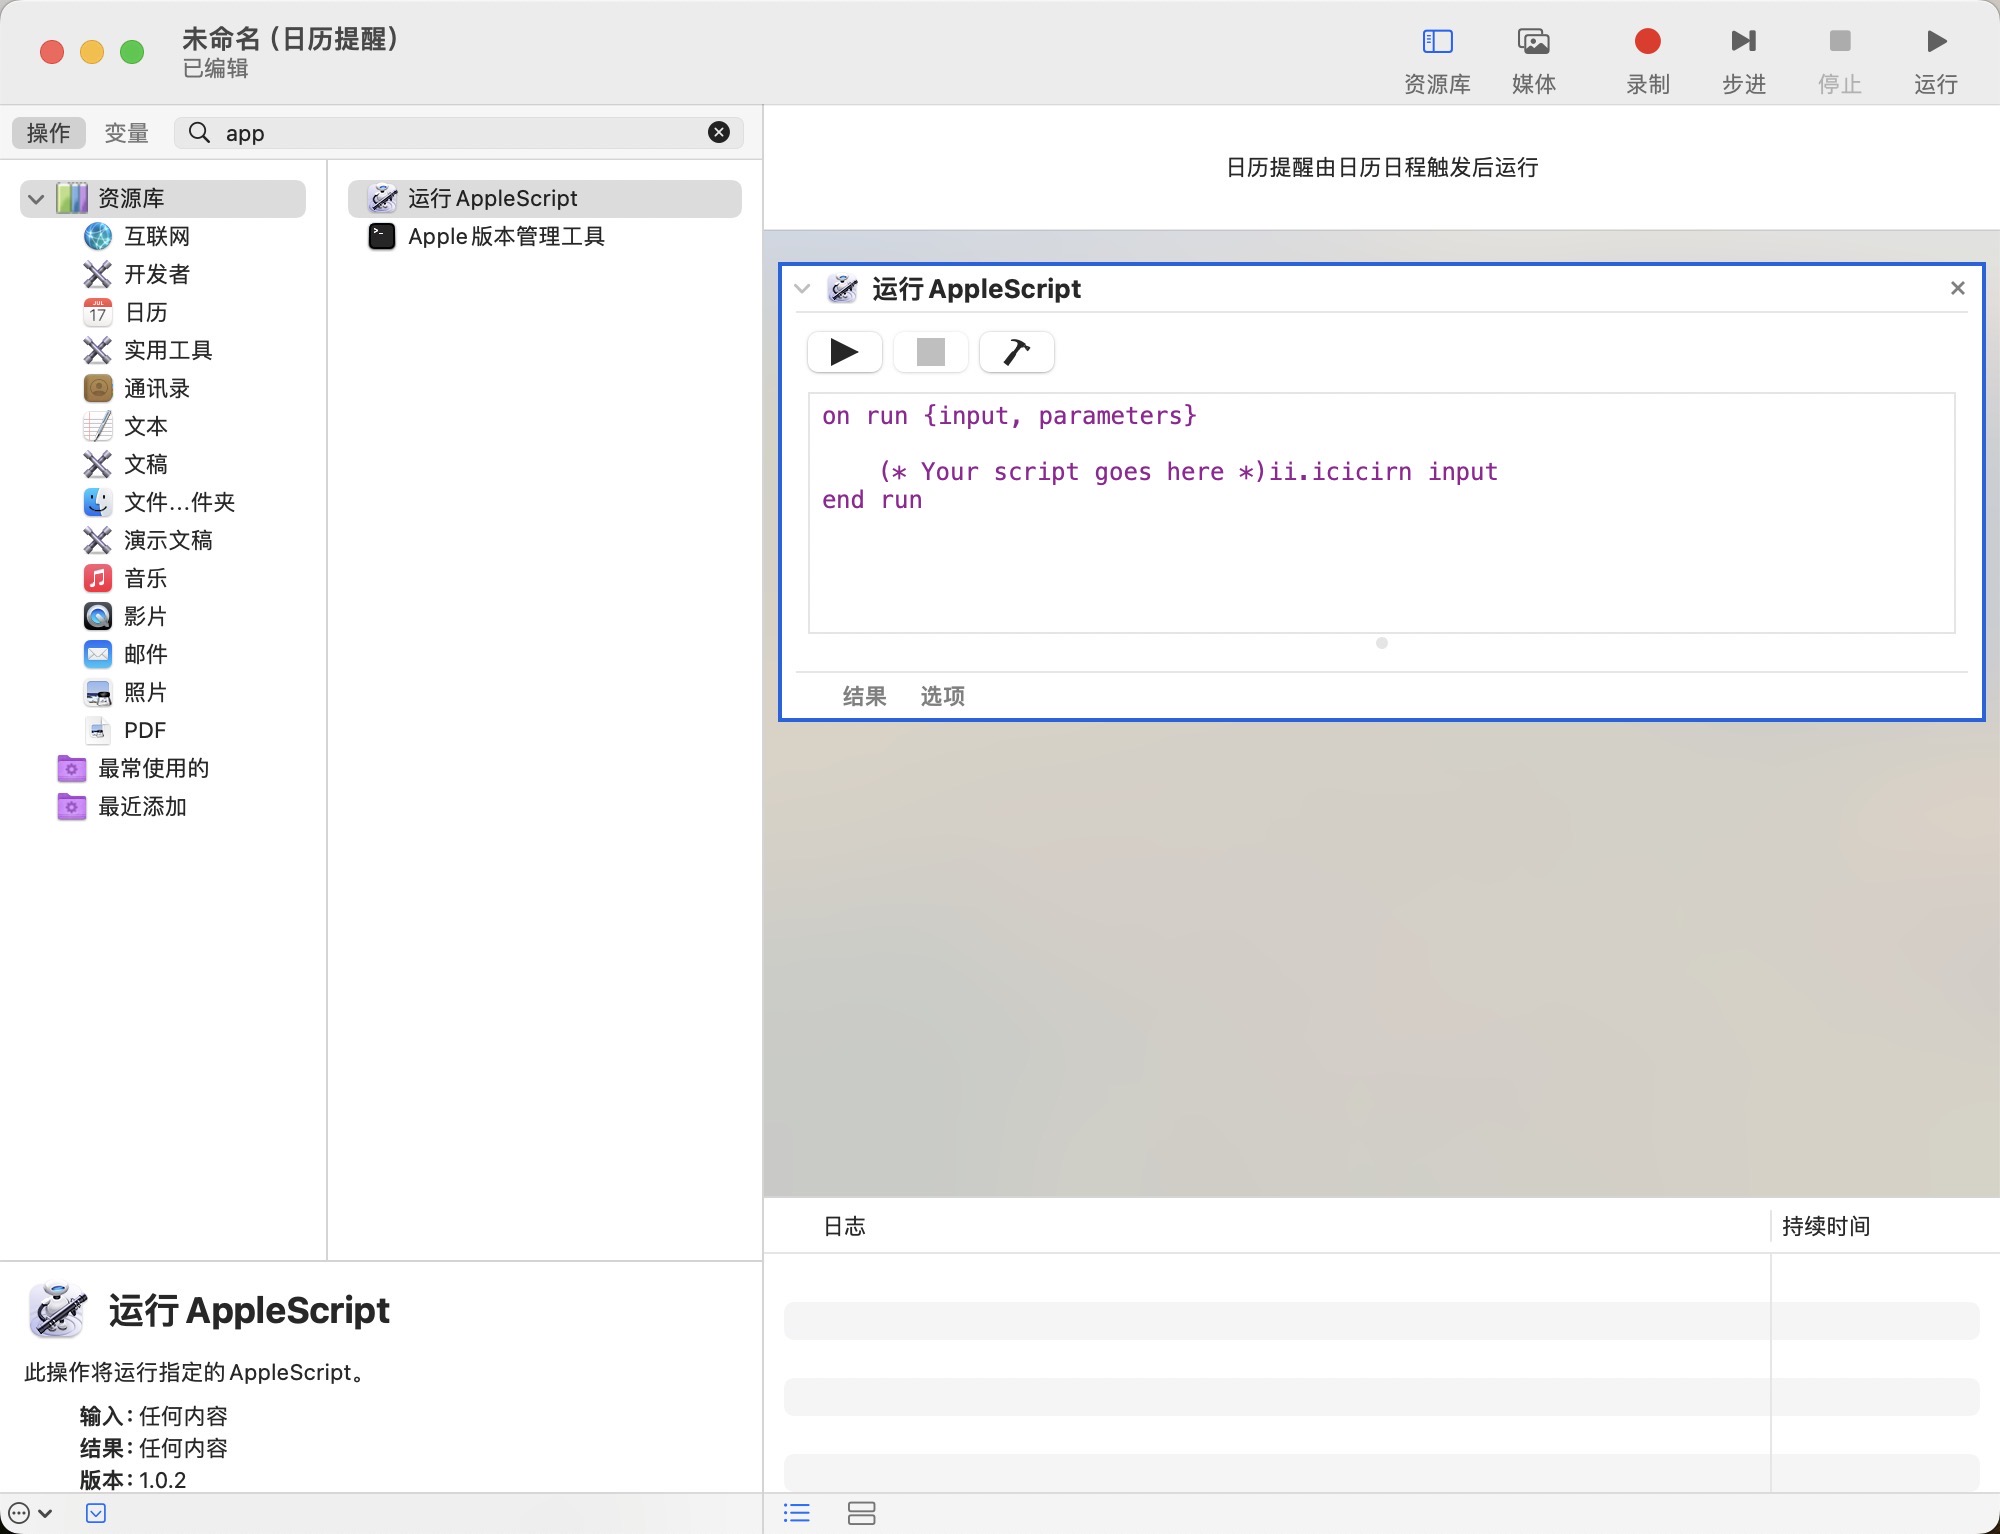Select the Apple versioning tool action
The width and height of the screenshot is (2000, 1534).
[506, 237]
